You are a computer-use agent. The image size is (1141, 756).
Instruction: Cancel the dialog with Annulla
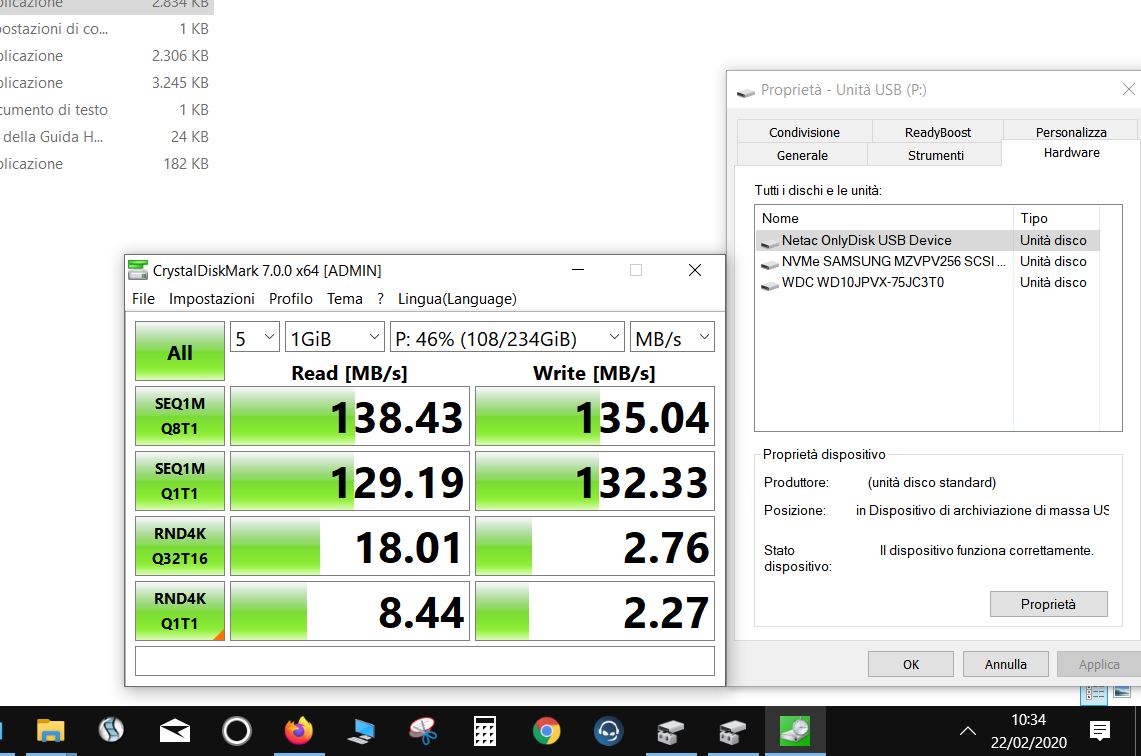point(1006,664)
